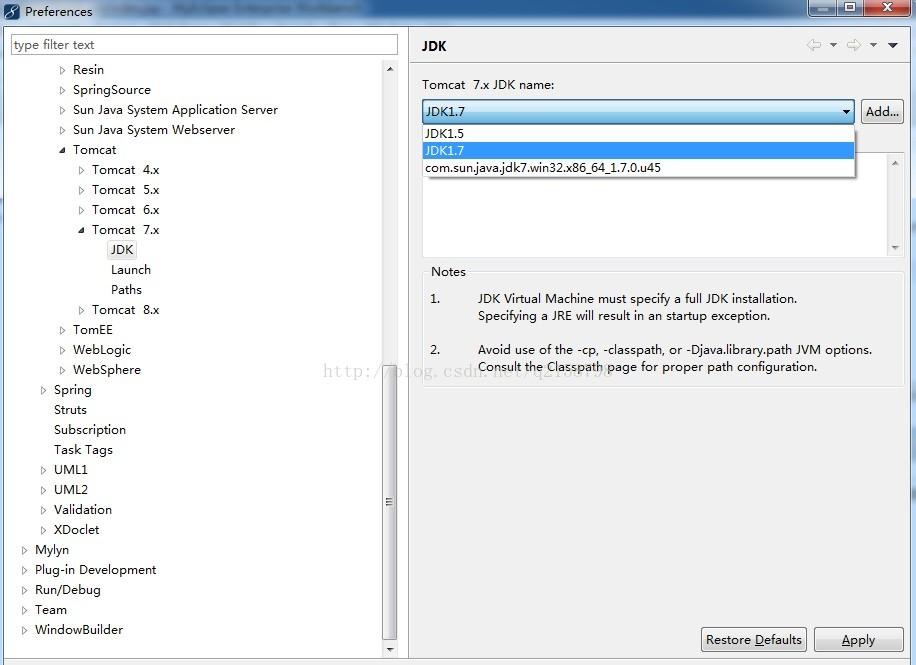Image resolution: width=916 pixels, height=665 pixels.
Task: Open the forward history dropdown arrow
Action: click(x=873, y=45)
